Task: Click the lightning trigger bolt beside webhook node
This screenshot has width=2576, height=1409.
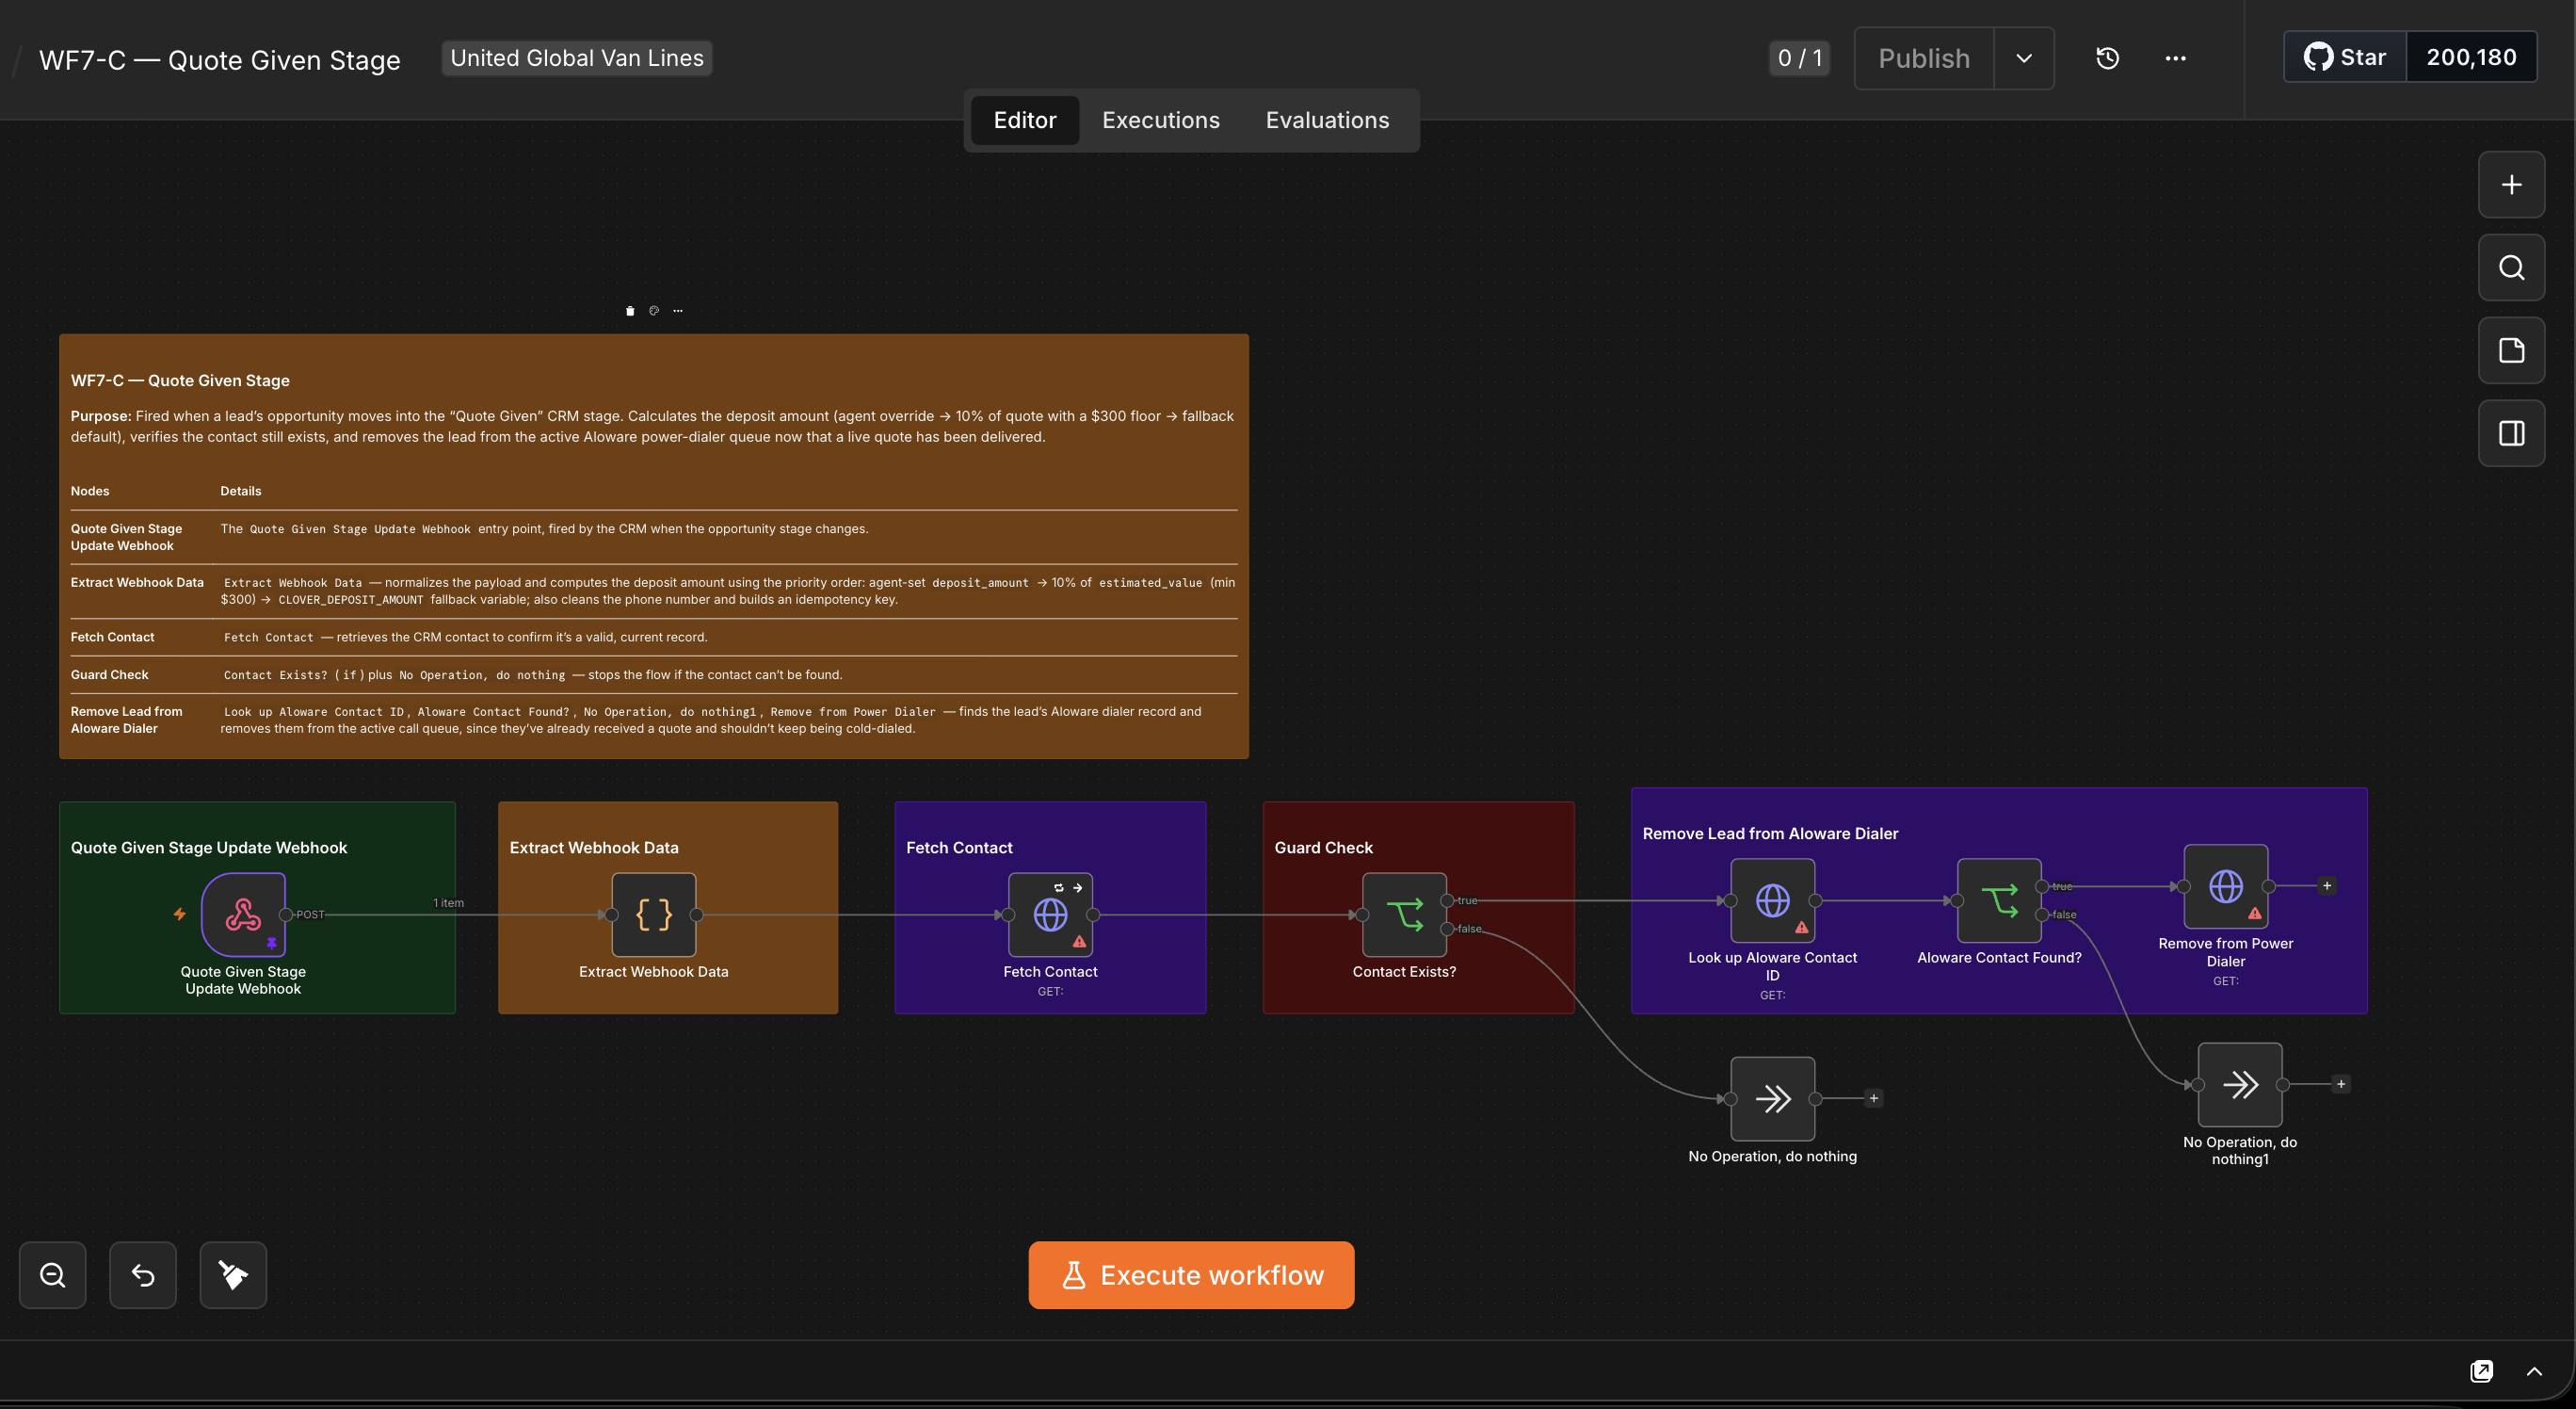Action: (180, 914)
